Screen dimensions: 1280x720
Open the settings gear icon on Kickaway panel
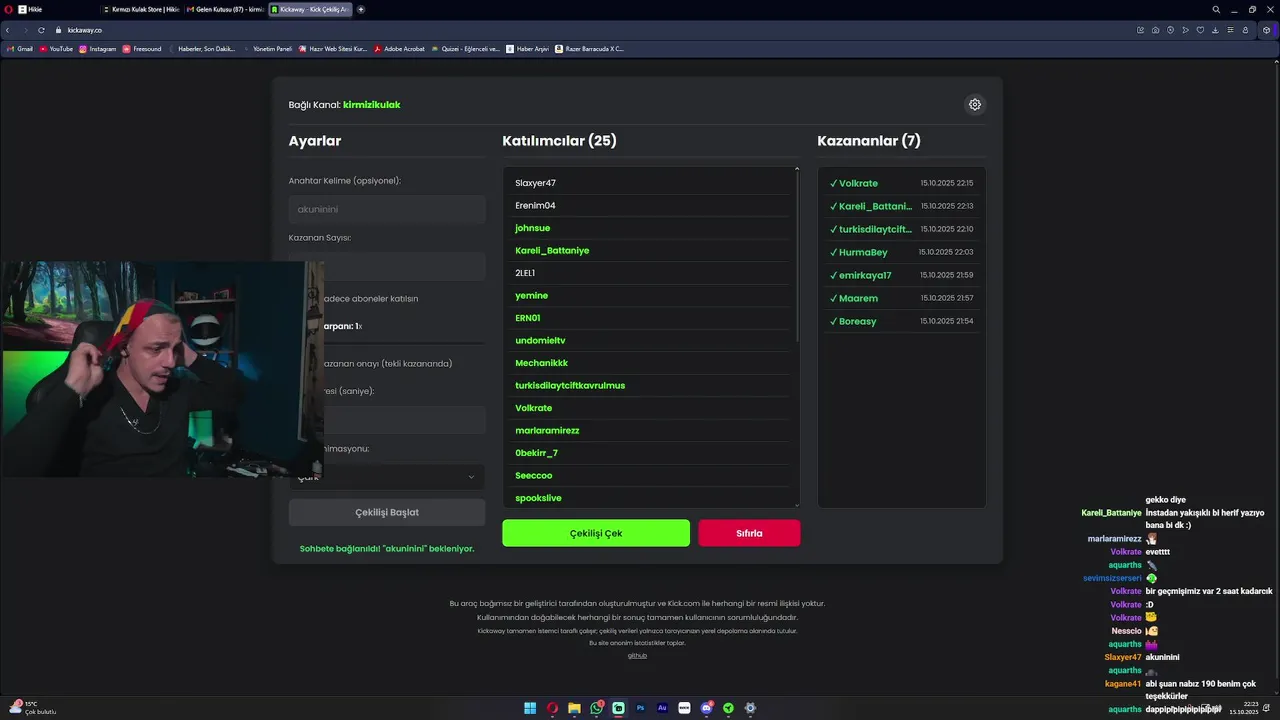[975, 104]
